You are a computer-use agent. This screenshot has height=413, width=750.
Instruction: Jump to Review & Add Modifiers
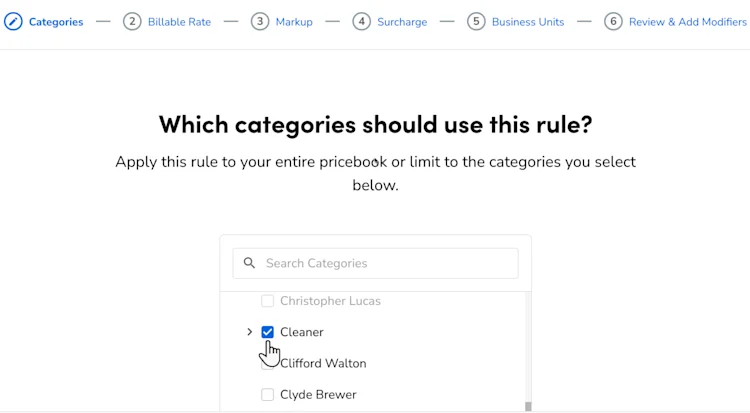pos(688,22)
